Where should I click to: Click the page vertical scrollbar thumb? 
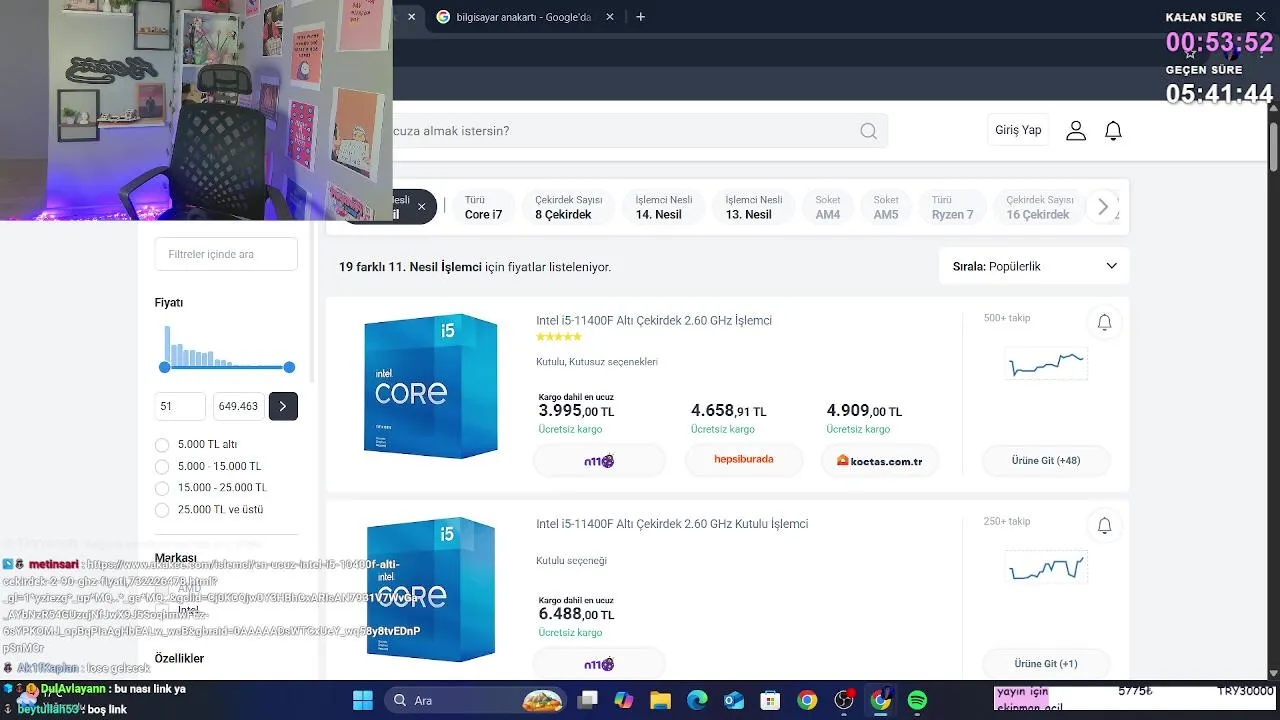(x=1273, y=146)
